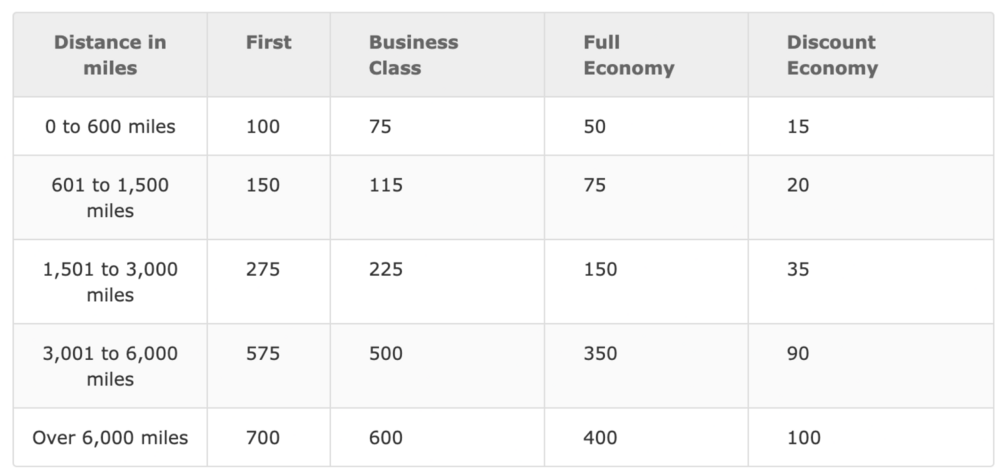Click First value 100 for 0–600 miles
The image size is (1000, 475).
263,127
